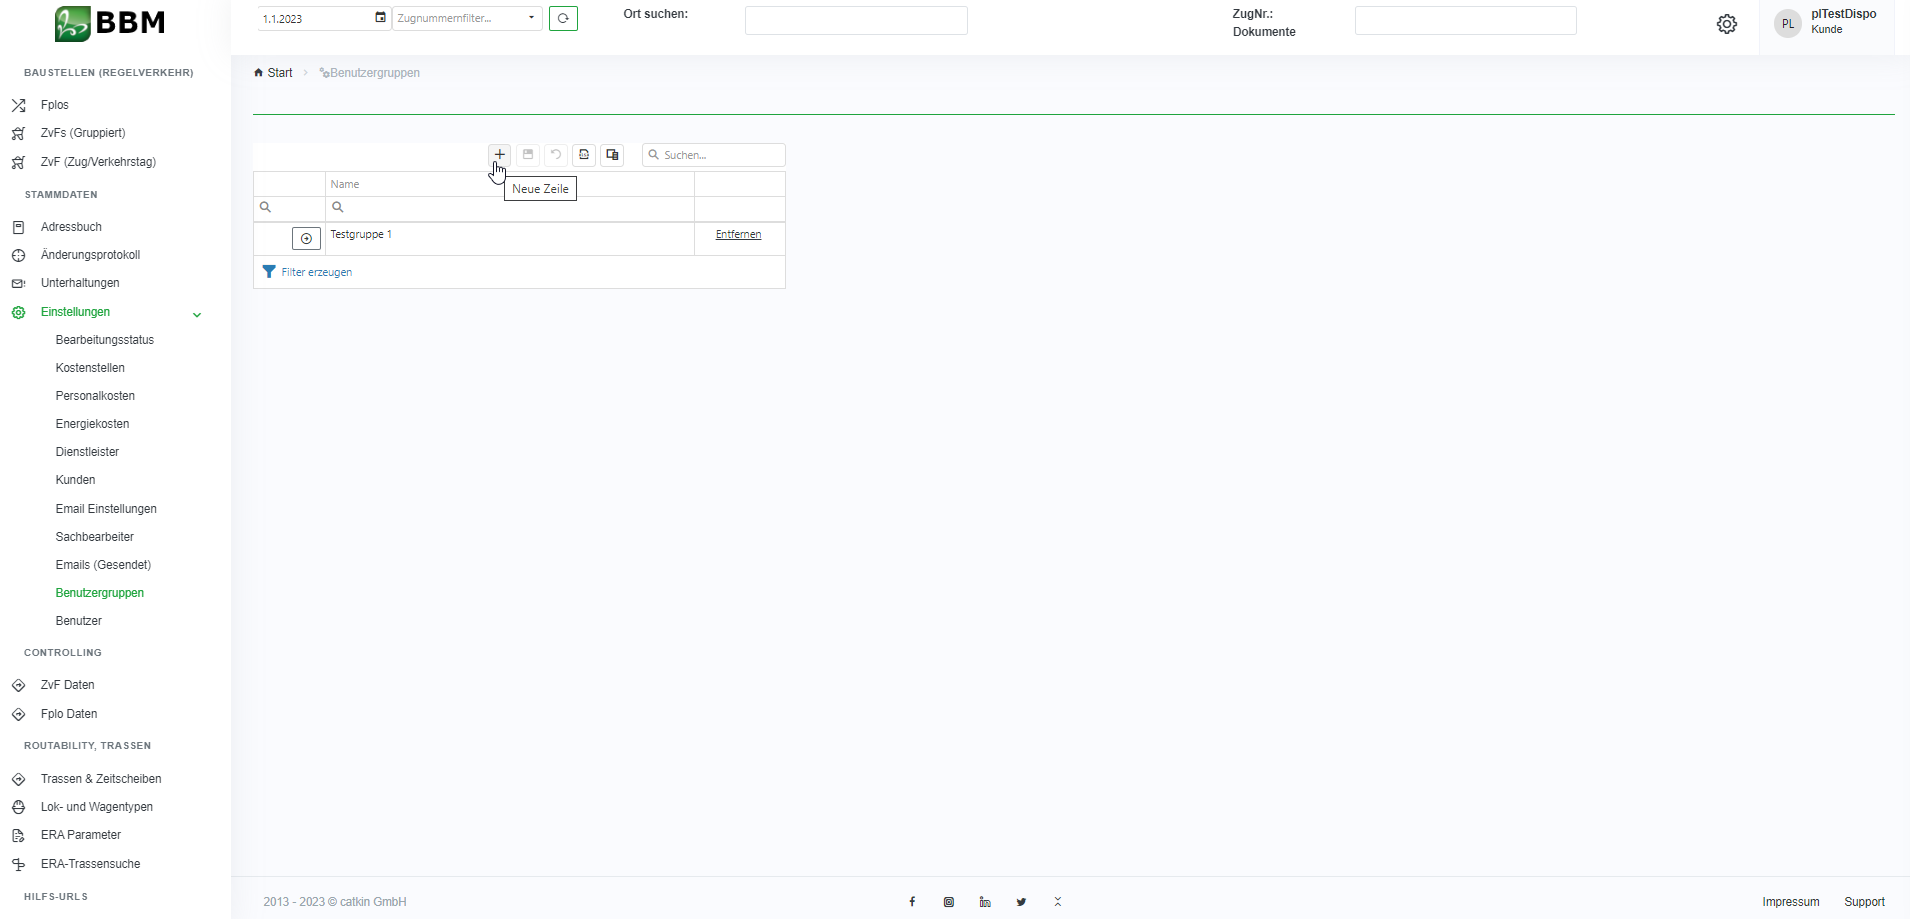1910x919 pixels.
Task: Open the Impressum footer link
Action: click(x=1790, y=902)
